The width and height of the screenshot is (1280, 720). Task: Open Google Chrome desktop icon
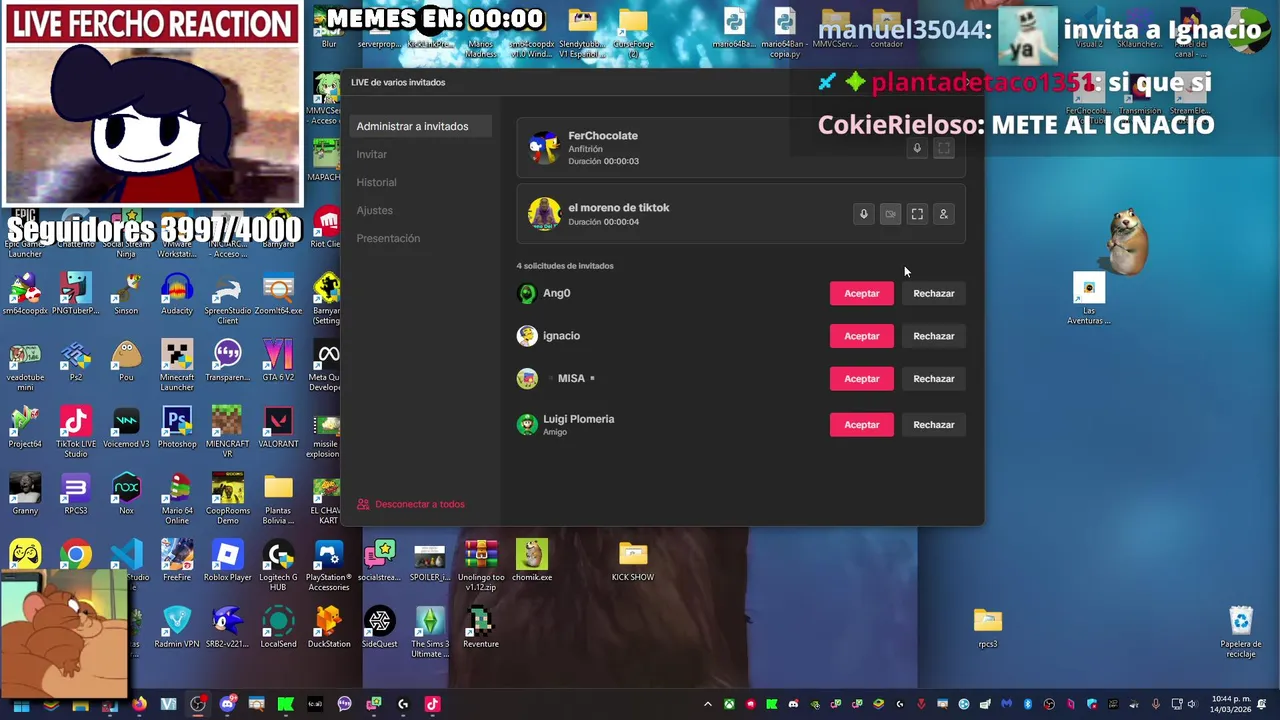(x=75, y=555)
